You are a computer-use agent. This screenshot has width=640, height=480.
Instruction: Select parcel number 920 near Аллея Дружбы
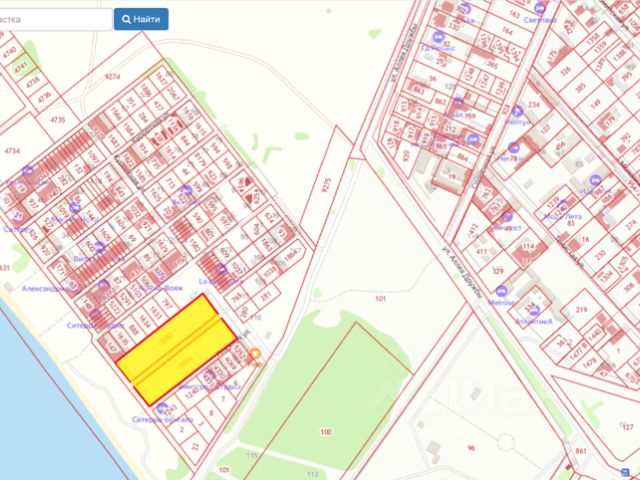[x=406, y=156]
